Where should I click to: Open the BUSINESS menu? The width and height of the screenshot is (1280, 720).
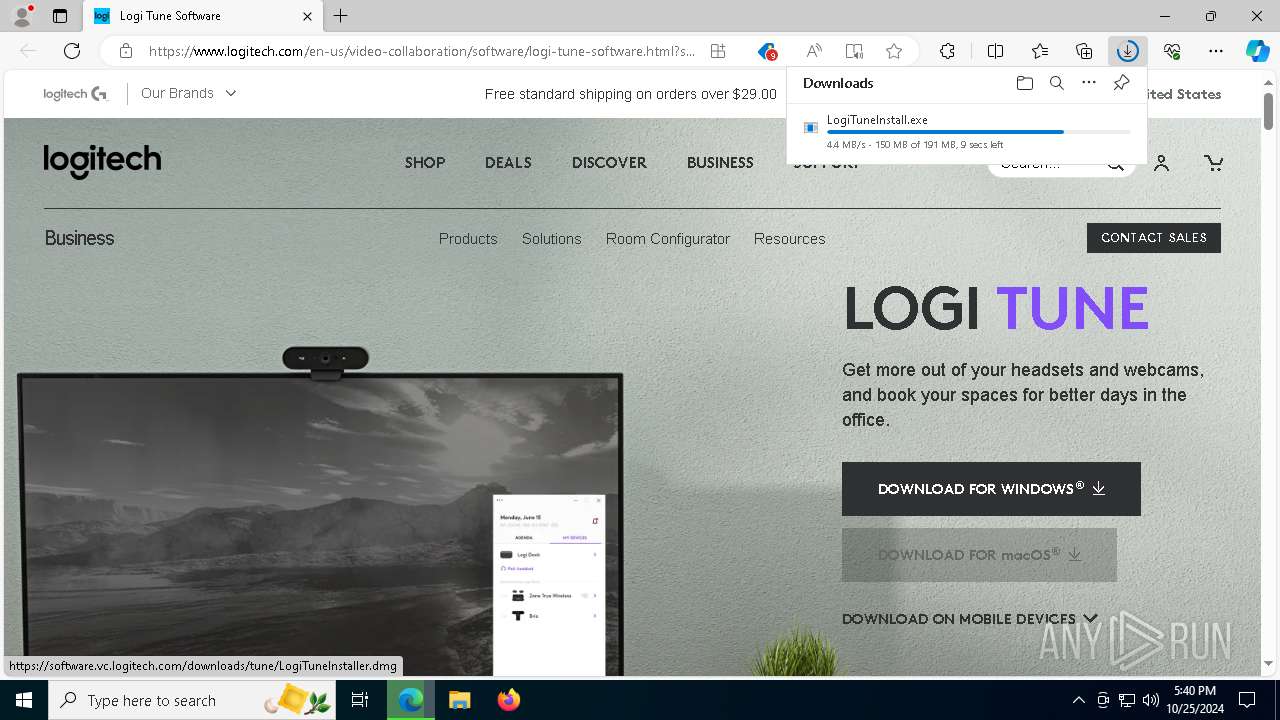[720, 162]
